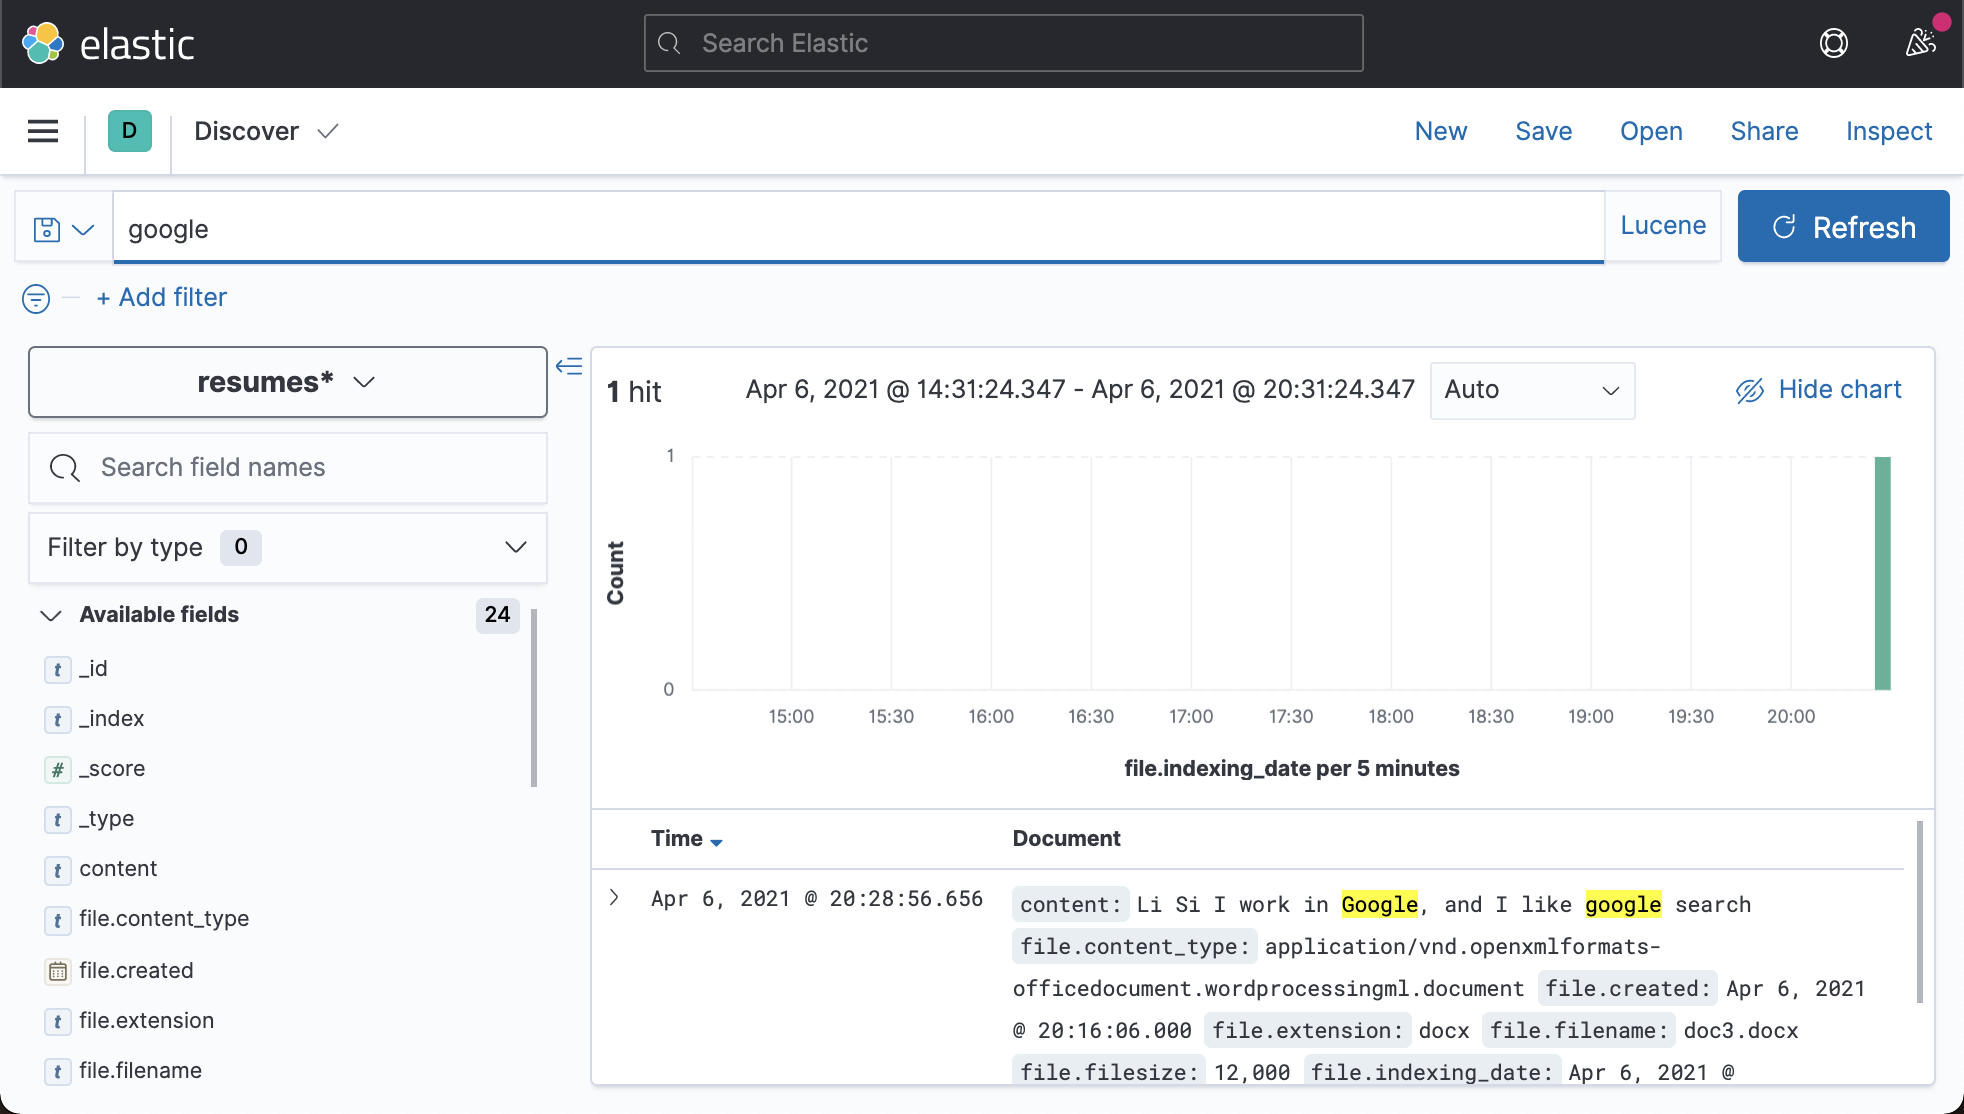The height and width of the screenshot is (1114, 1964).
Task: Open the resumes* index pattern dropdown
Action: point(286,381)
